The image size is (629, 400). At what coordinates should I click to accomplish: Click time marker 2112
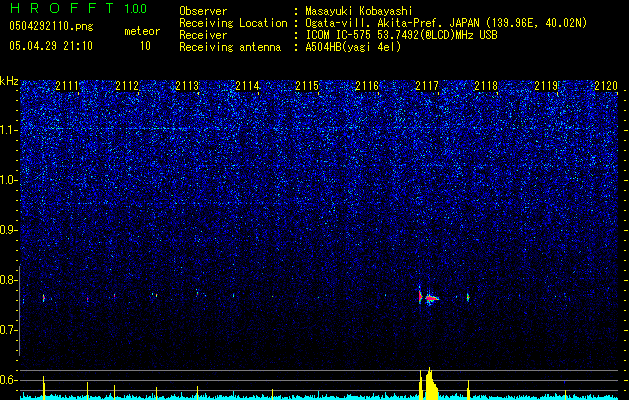pyautogui.click(x=127, y=86)
